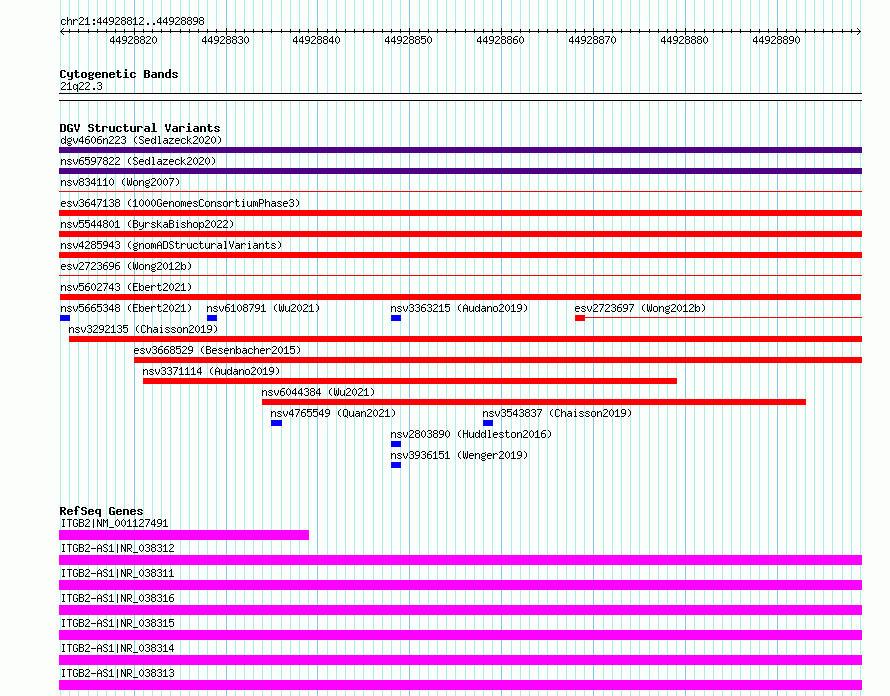Click the nsv3371114 (Audano2019) label
Image resolution: width=890 pixels, height=696 pixels.
(211, 371)
